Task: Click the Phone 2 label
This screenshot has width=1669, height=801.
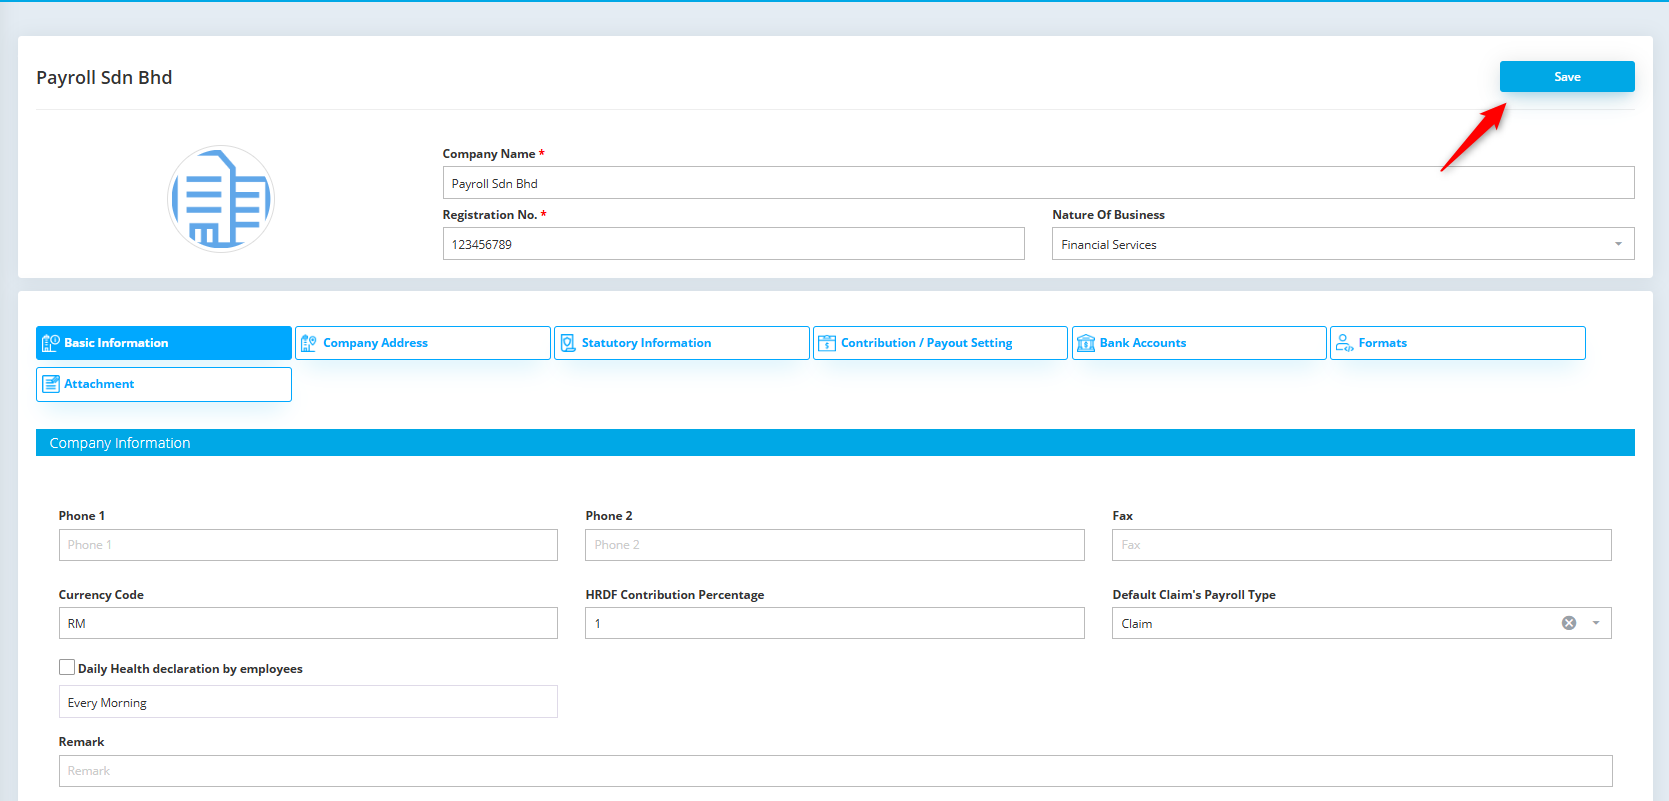Action: [609, 516]
